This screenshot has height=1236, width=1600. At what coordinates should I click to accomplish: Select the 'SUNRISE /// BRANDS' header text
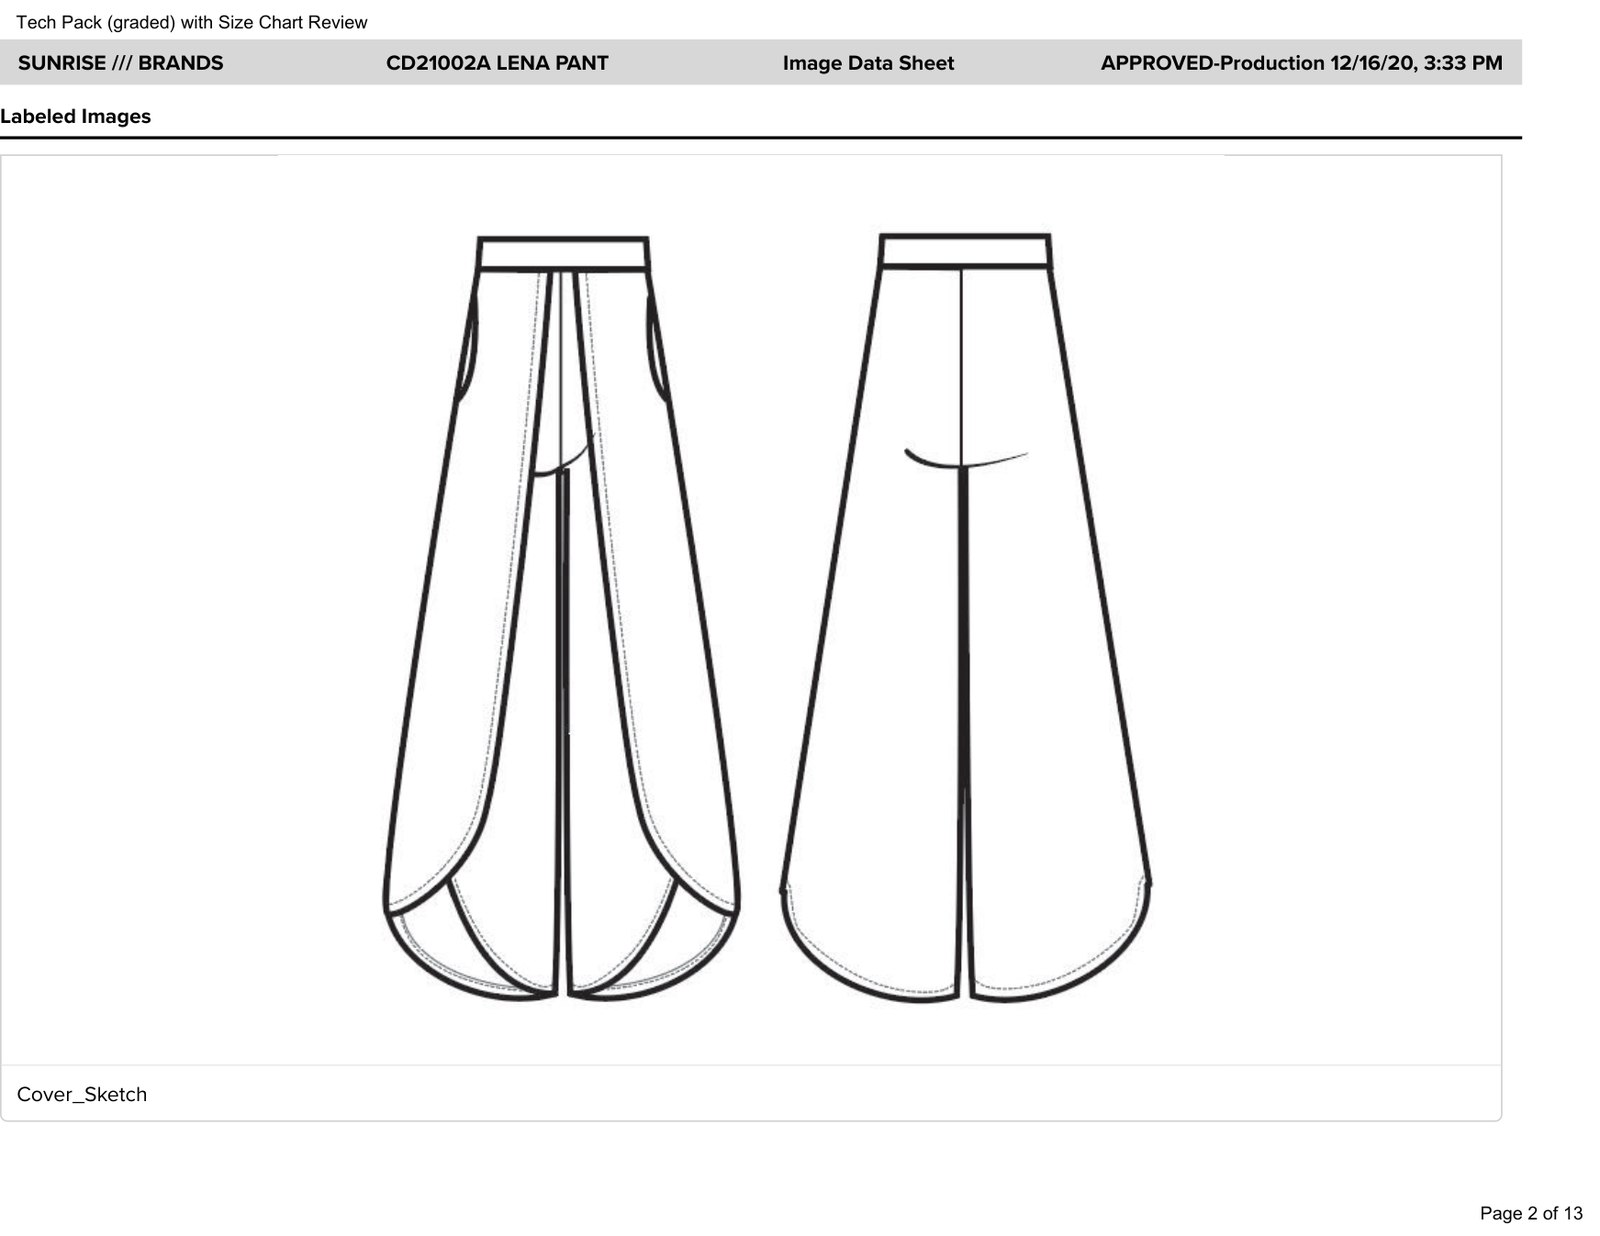pos(121,63)
